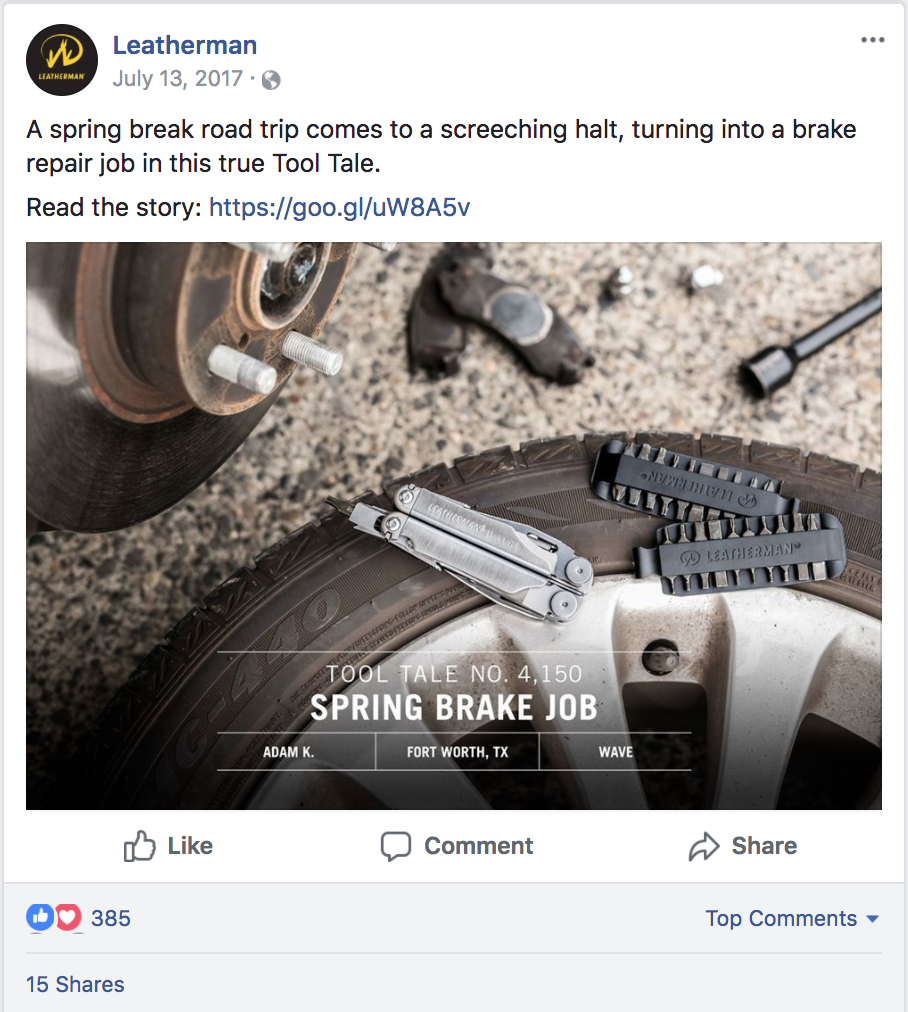Viewport: 908px width, 1012px height.
Task: Click the Like text label
Action: (x=190, y=846)
